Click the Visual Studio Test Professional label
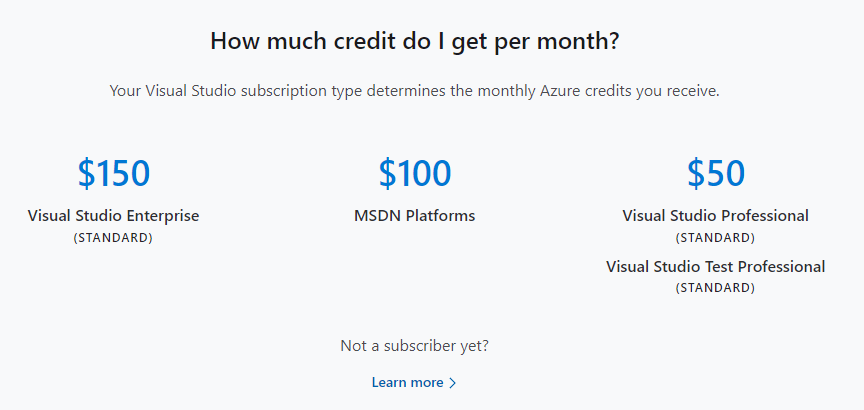864x410 pixels. click(716, 267)
